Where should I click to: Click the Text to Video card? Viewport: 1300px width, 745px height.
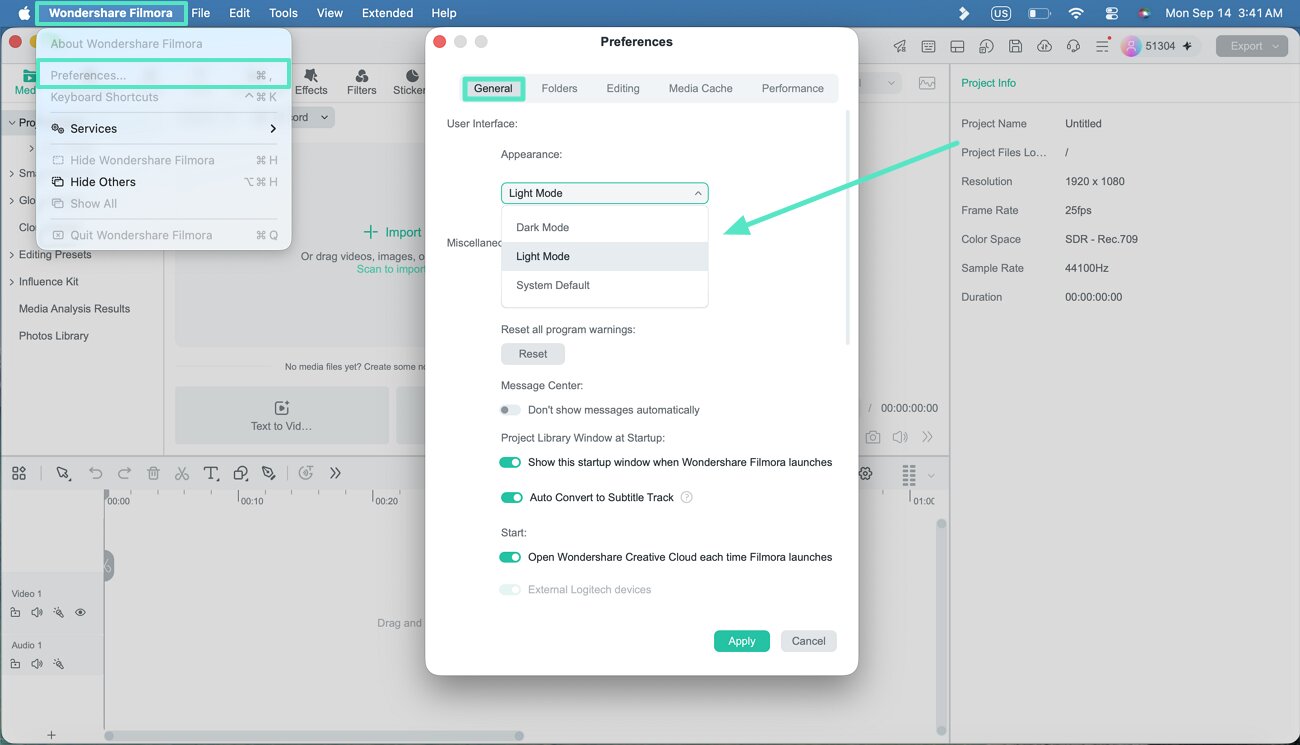click(x=282, y=416)
